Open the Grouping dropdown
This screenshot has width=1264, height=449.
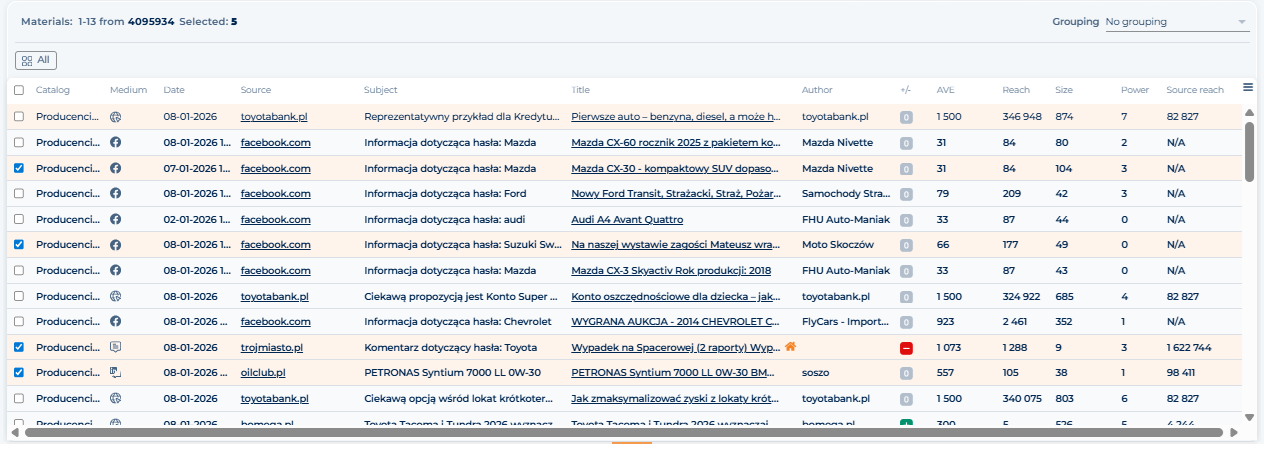1176,22
